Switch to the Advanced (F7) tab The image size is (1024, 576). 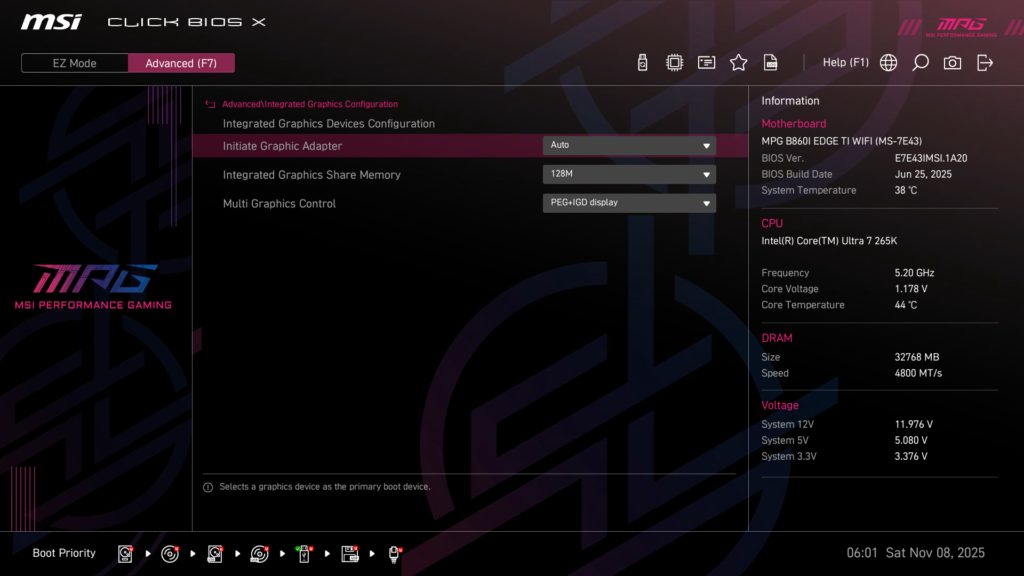point(181,63)
